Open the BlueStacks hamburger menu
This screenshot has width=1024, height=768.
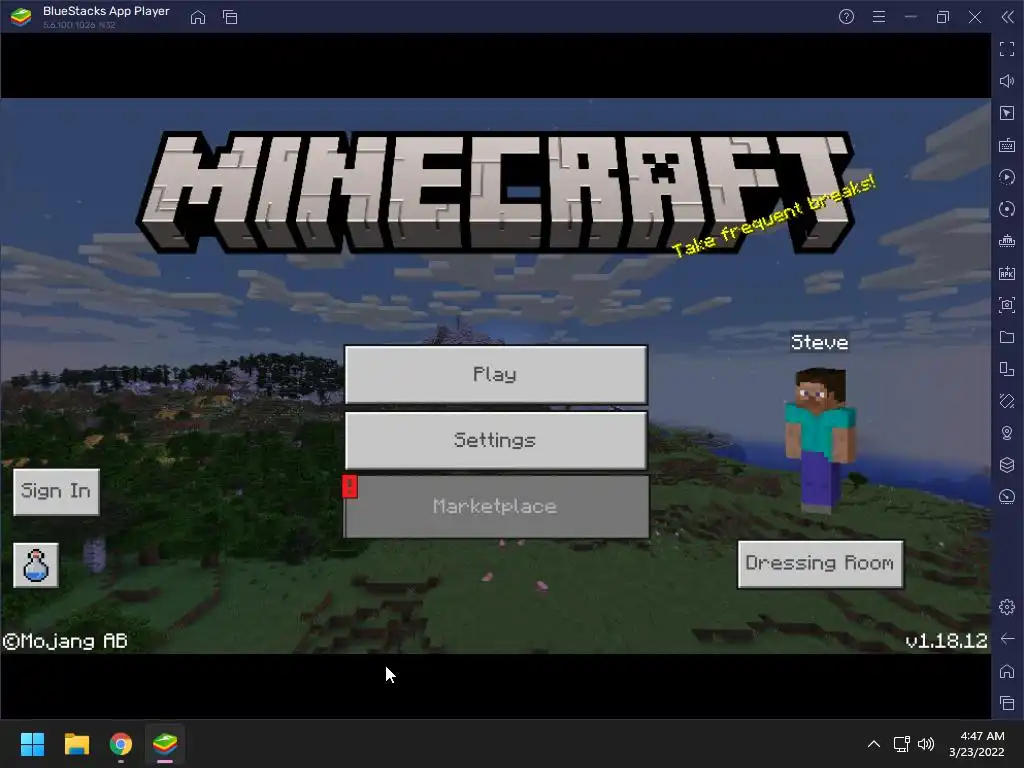click(x=879, y=17)
